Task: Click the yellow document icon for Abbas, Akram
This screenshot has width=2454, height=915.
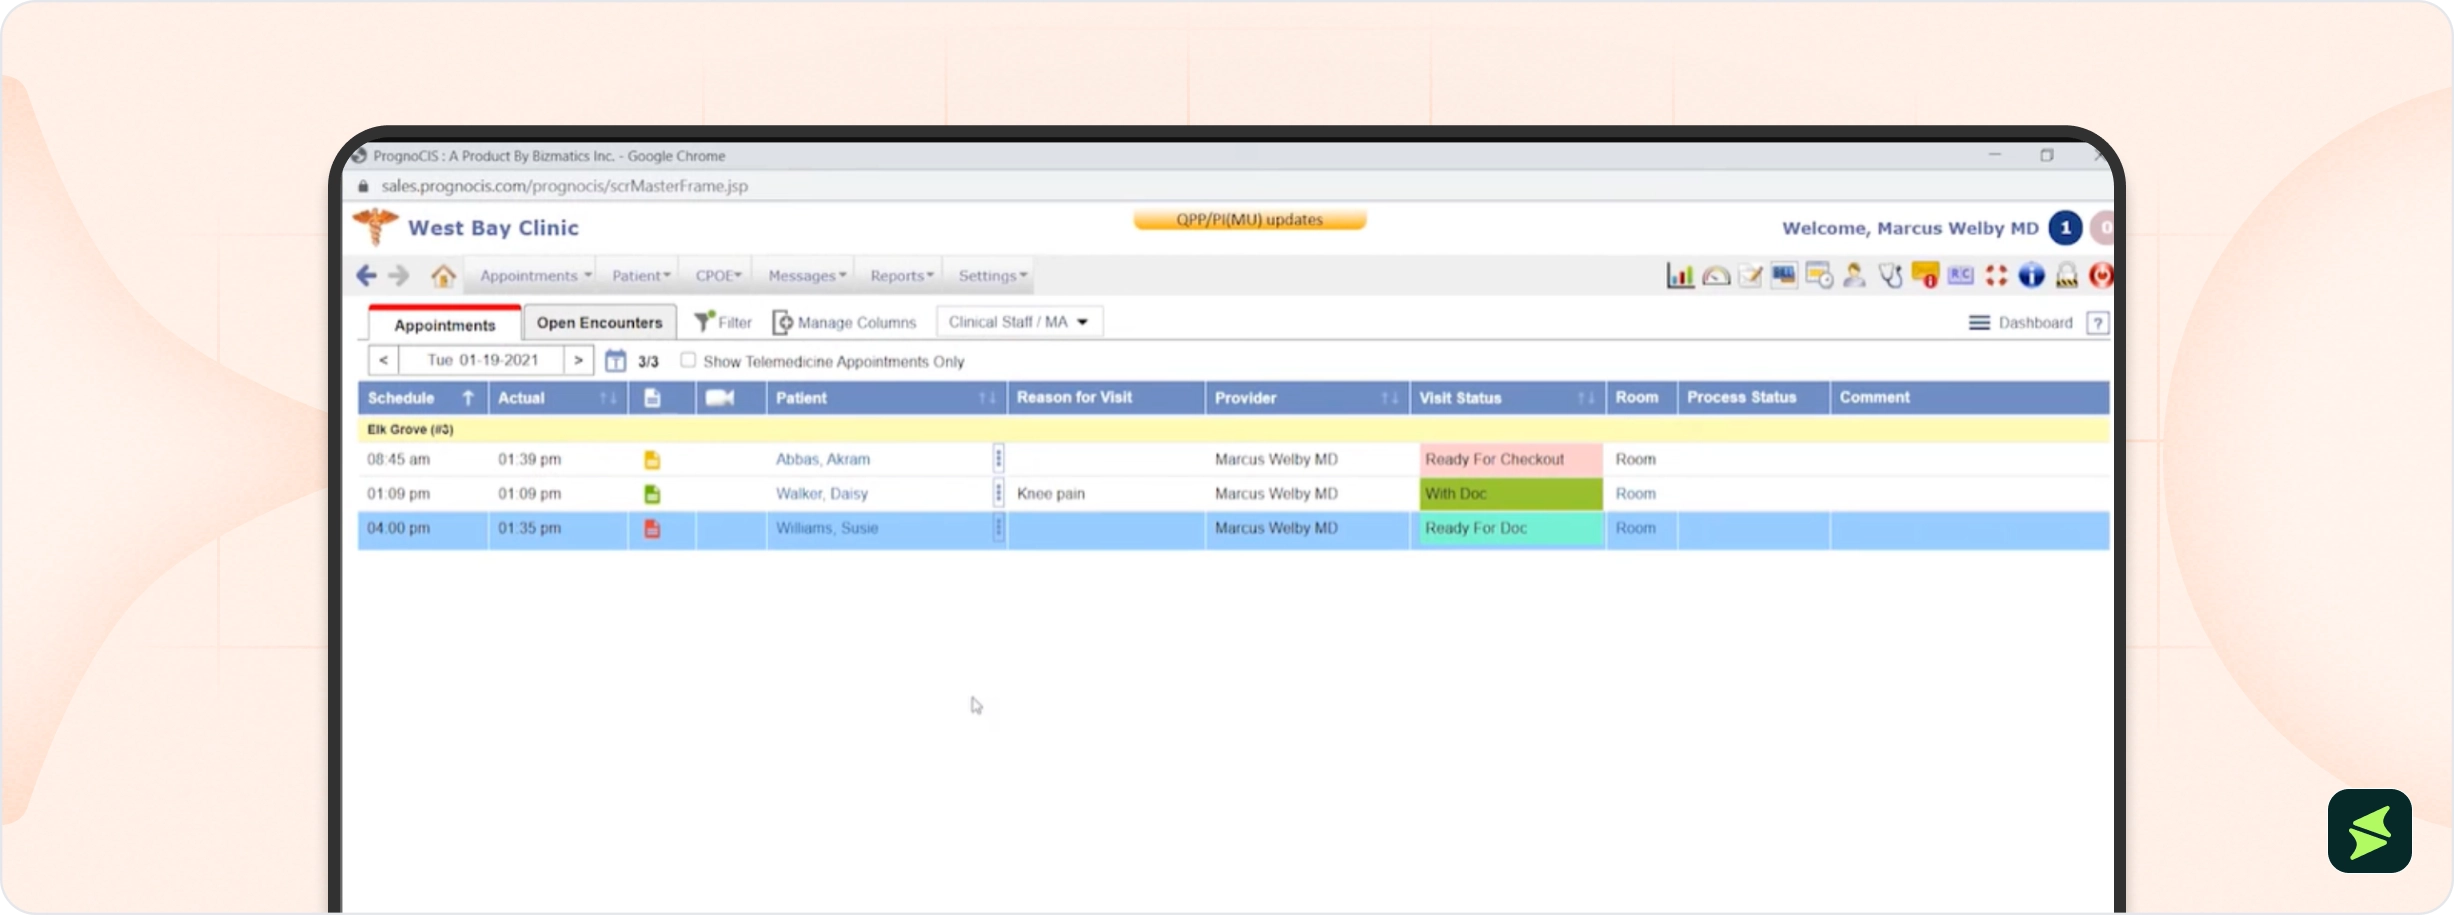Action: tap(652, 460)
